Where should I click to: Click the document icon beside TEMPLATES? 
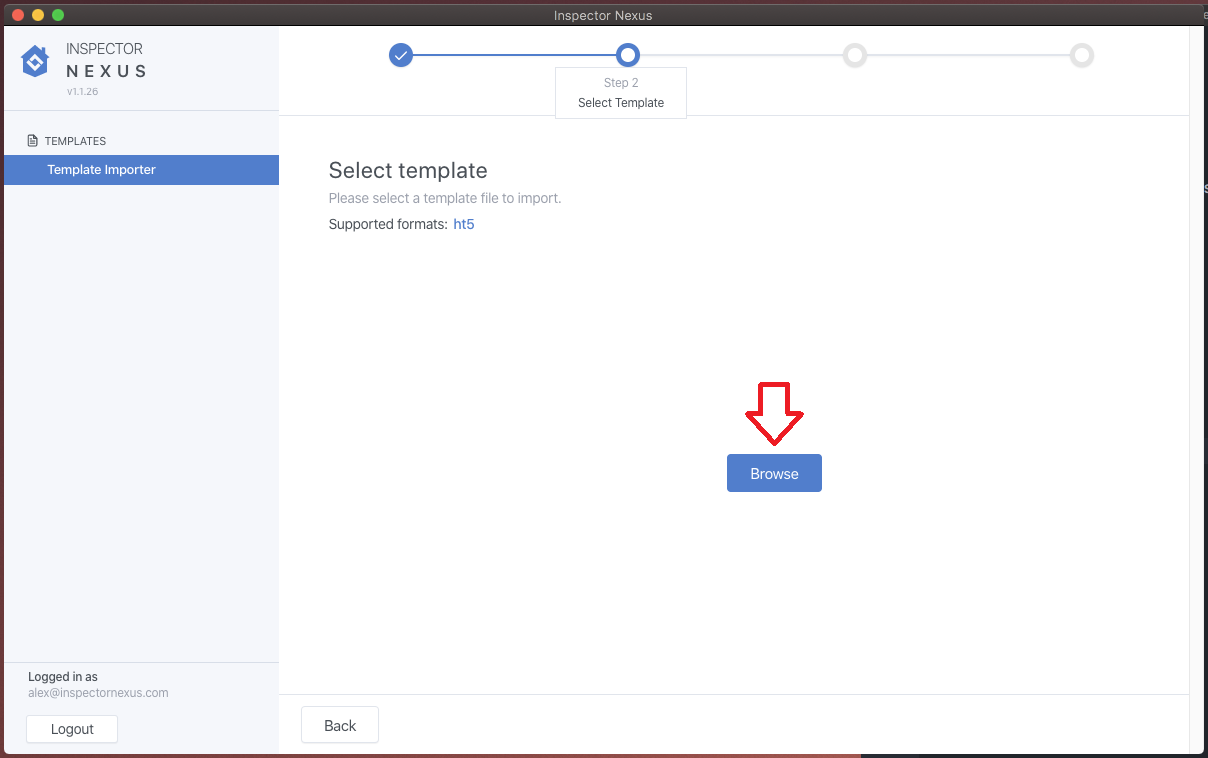coord(33,141)
